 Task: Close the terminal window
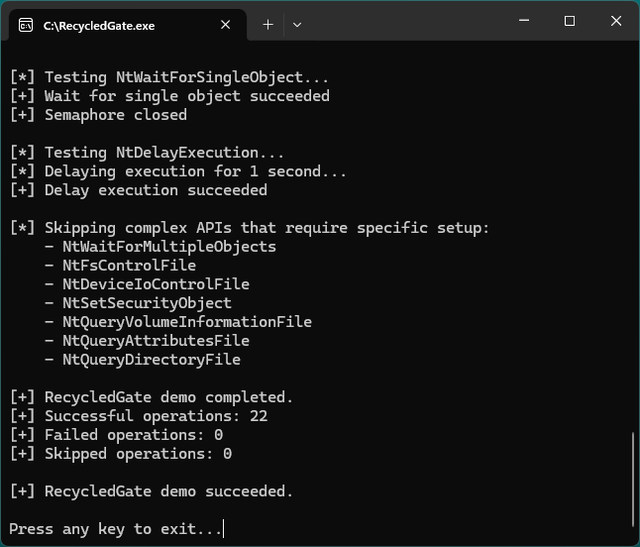point(615,21)
